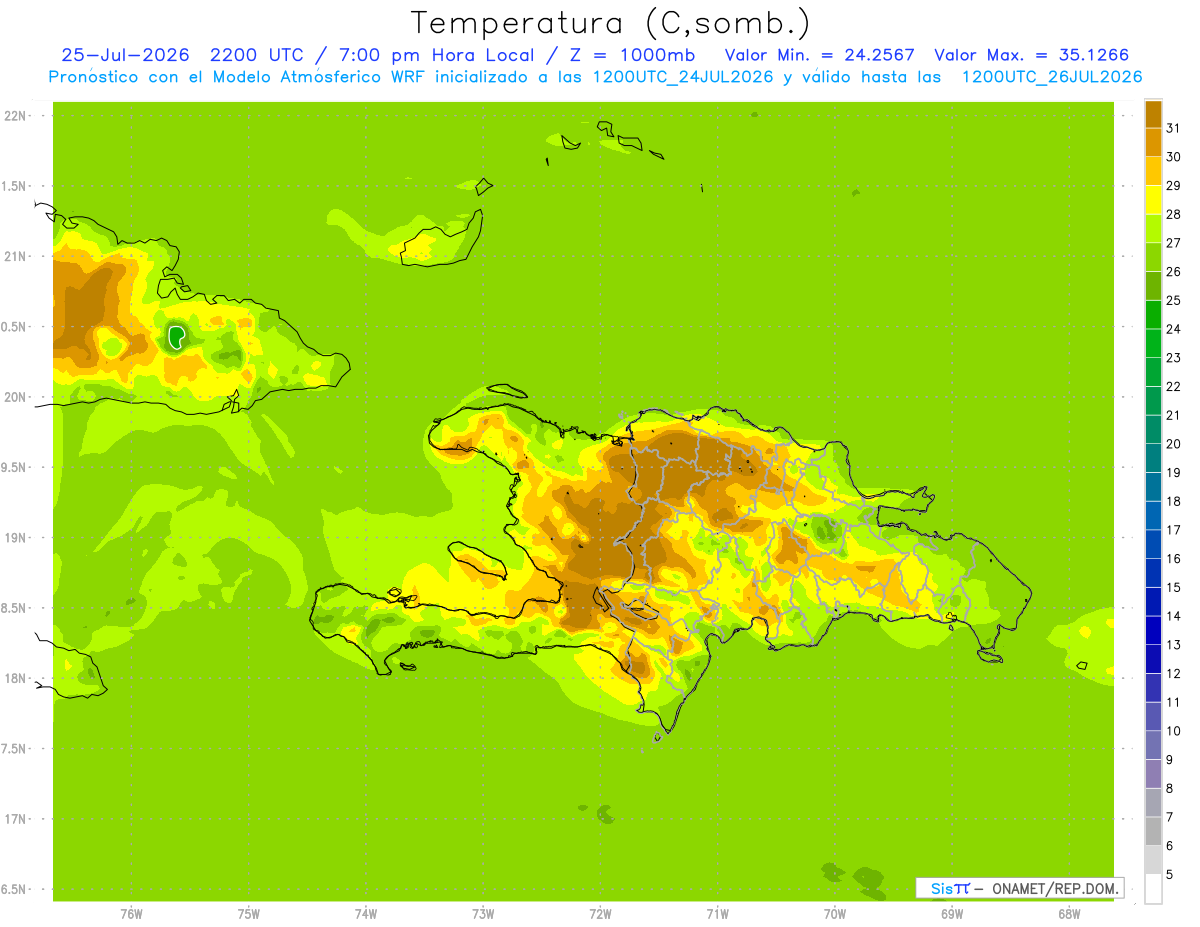Click the colorbar label 5
Image resolution: width=1200 pixels, height=927 pixels.
pos(1170,875)
